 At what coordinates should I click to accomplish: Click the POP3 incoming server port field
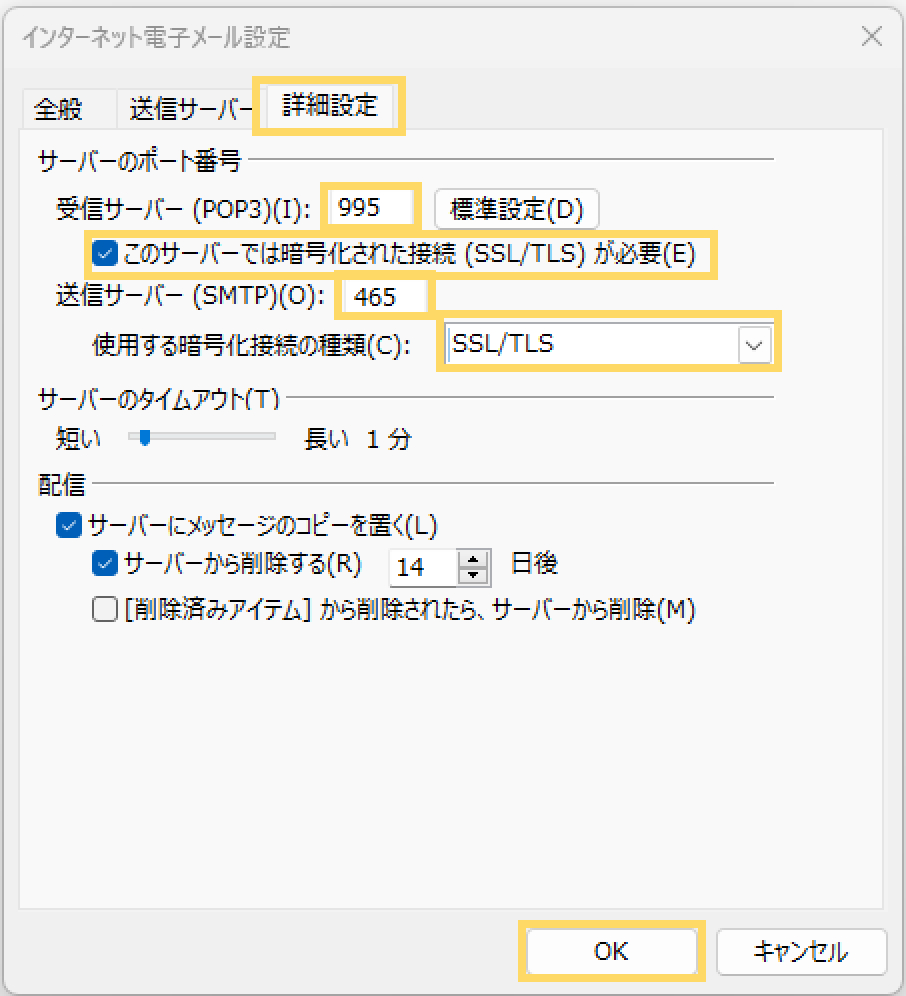pyautogui.click(x=372, y=208)
